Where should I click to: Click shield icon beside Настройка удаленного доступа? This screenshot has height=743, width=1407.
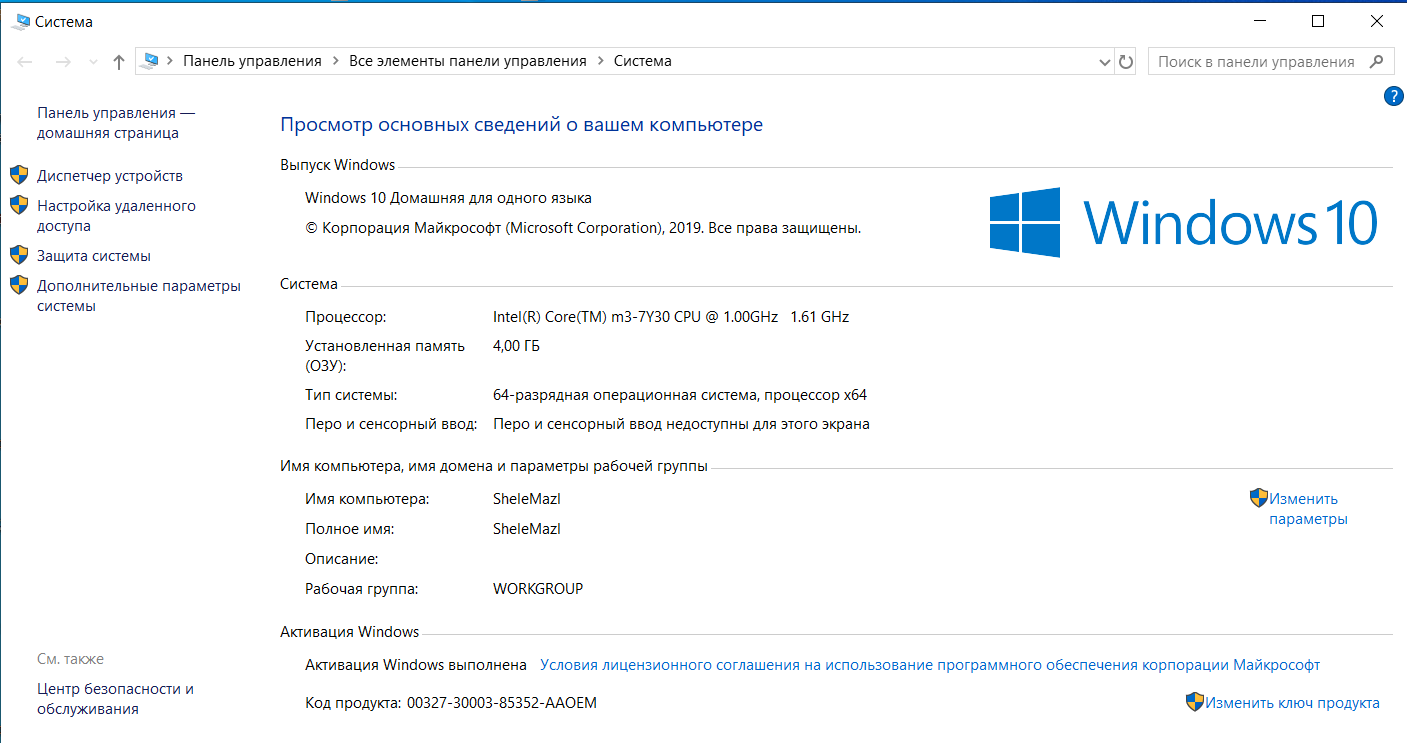pos(19,205)
